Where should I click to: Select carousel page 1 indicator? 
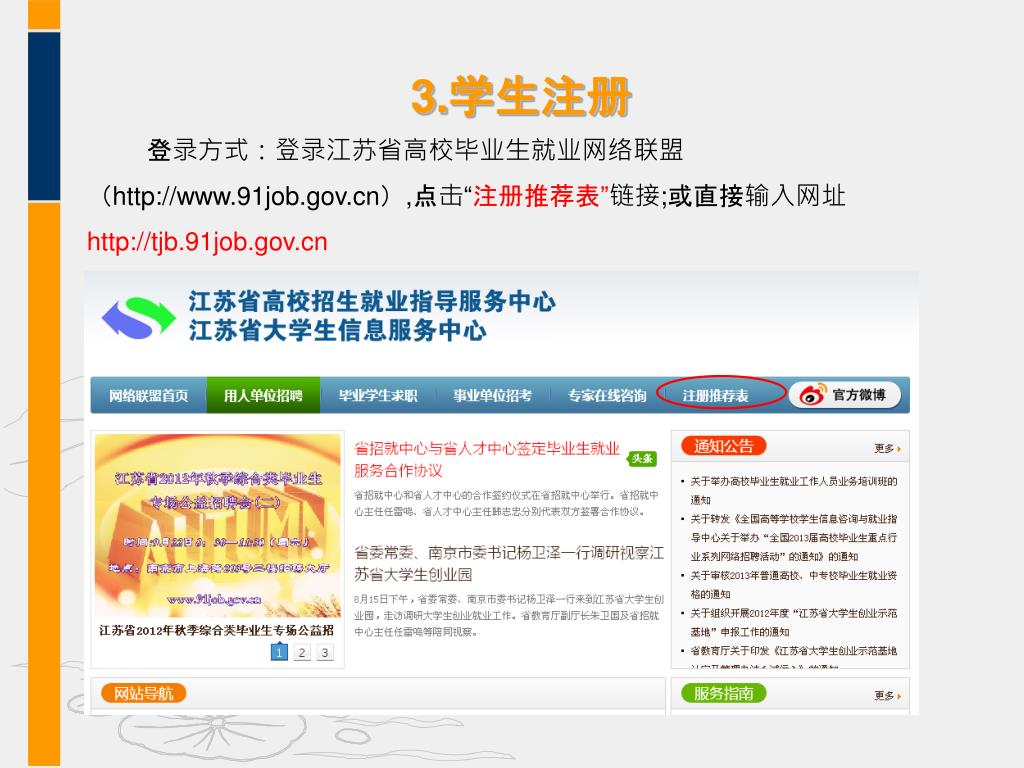pos(279,652)
